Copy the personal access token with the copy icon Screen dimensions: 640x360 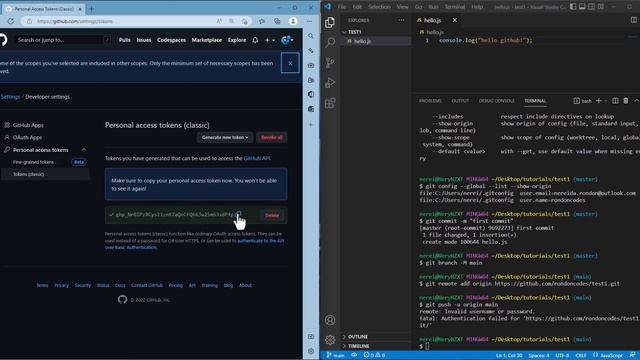click(x=239, y=214)
